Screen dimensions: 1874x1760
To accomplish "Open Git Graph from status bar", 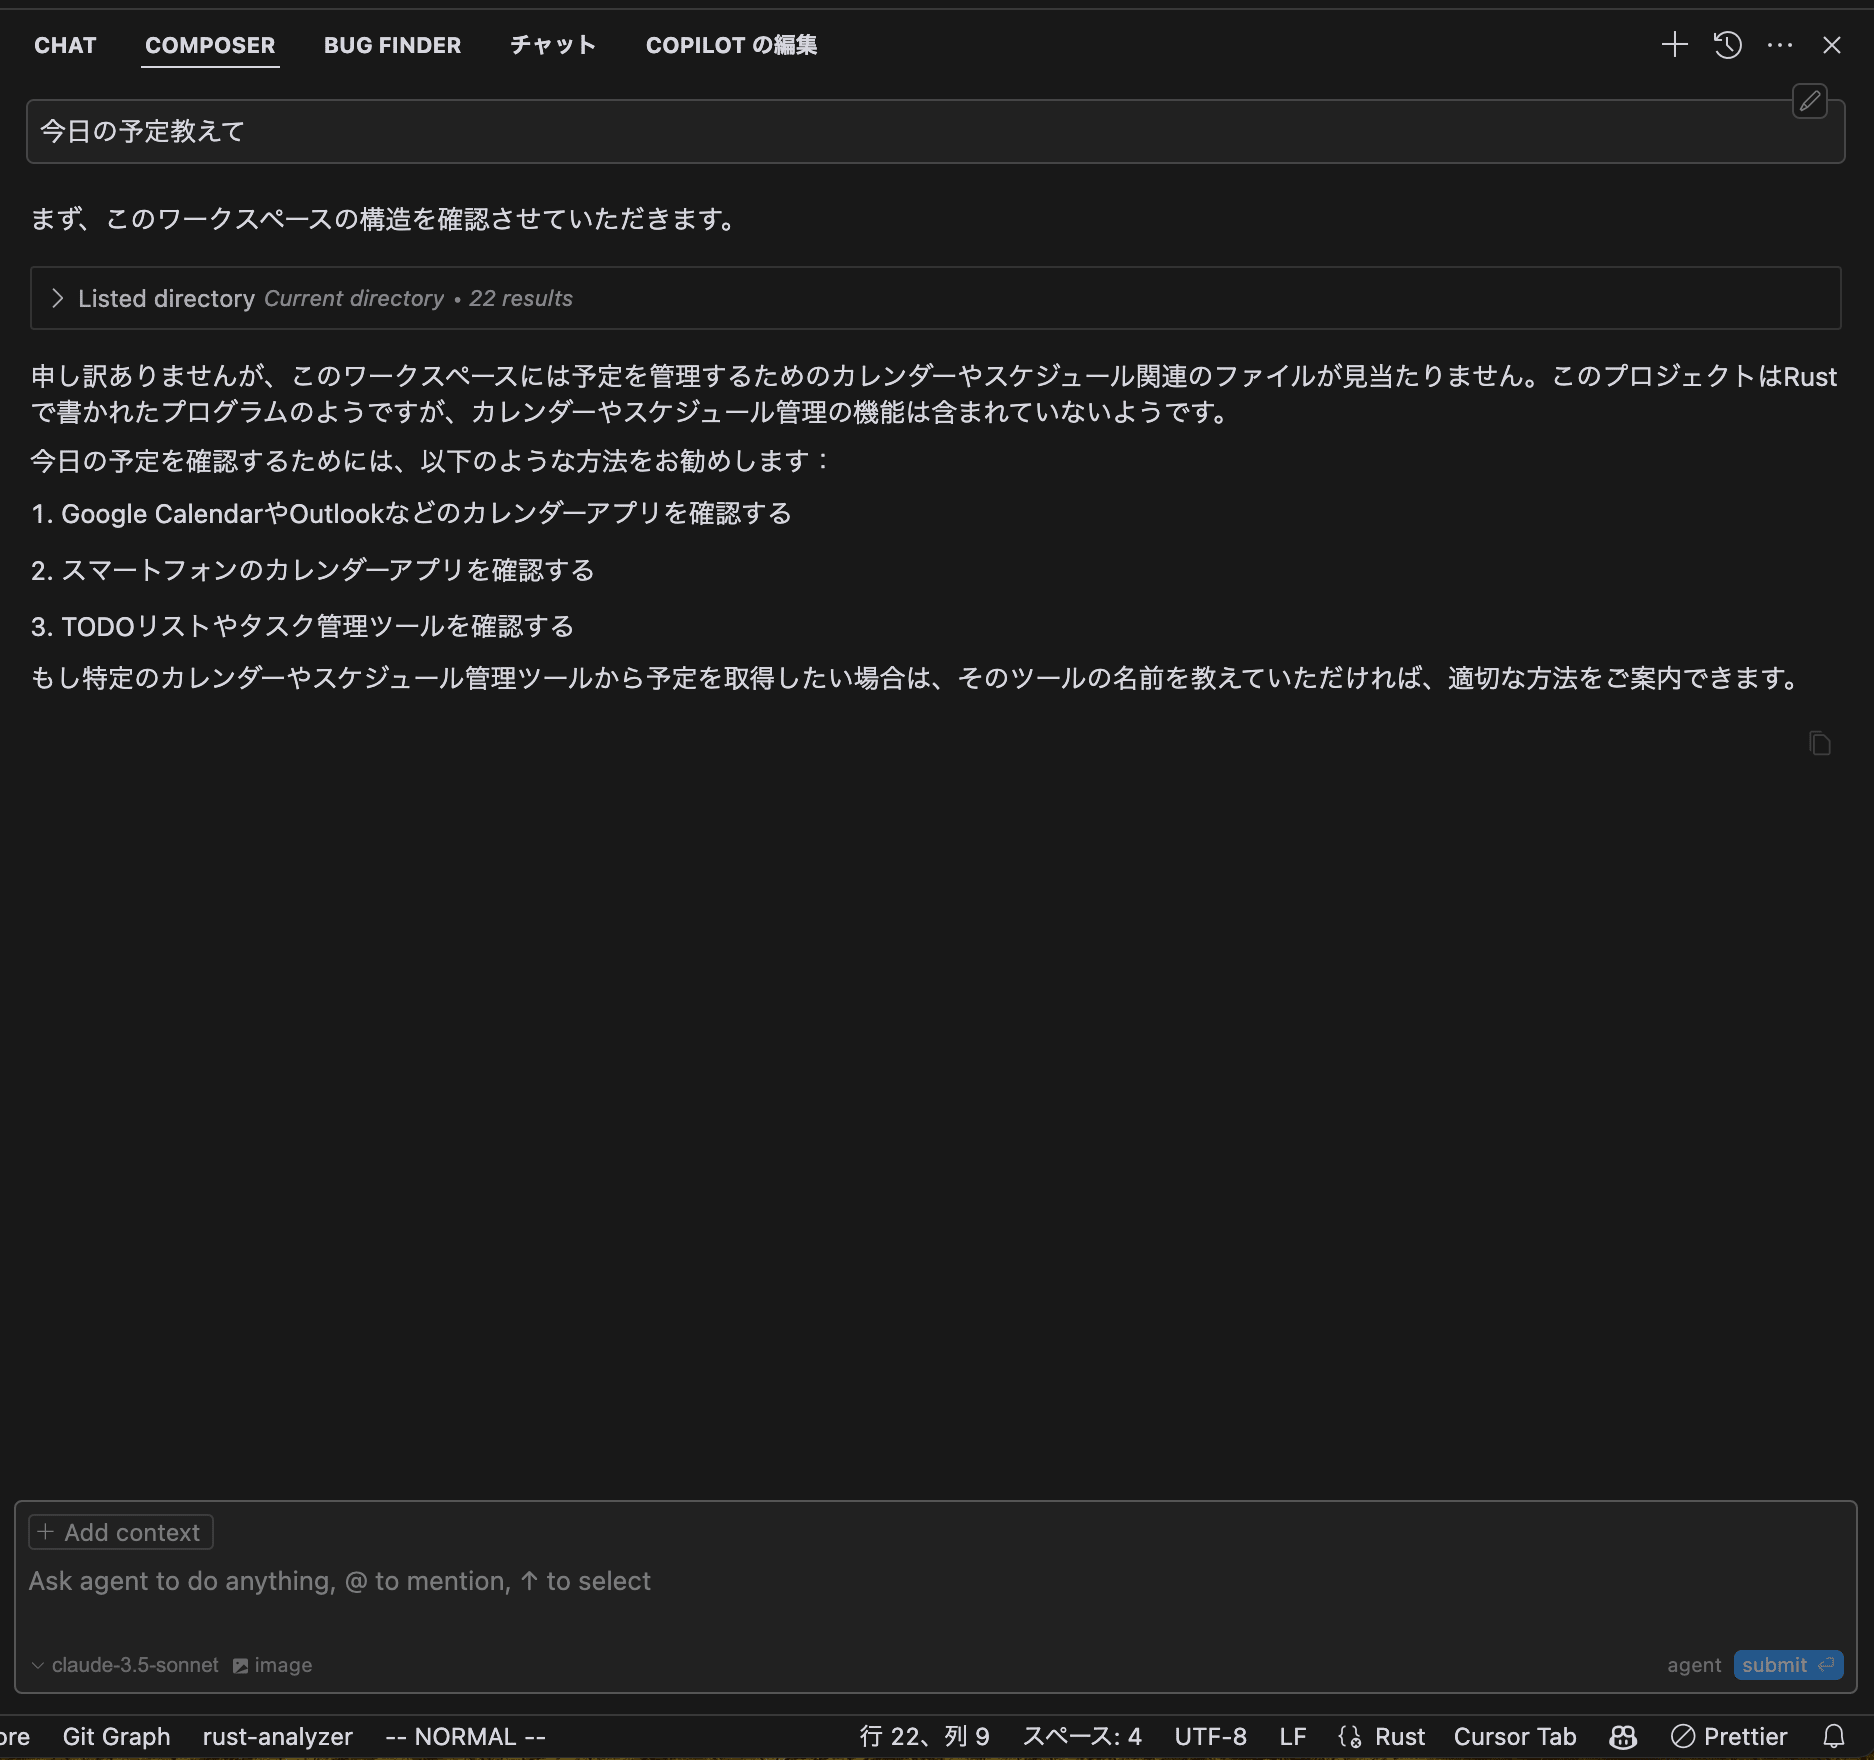I will pyautogui.click(x=116, y=1737).
